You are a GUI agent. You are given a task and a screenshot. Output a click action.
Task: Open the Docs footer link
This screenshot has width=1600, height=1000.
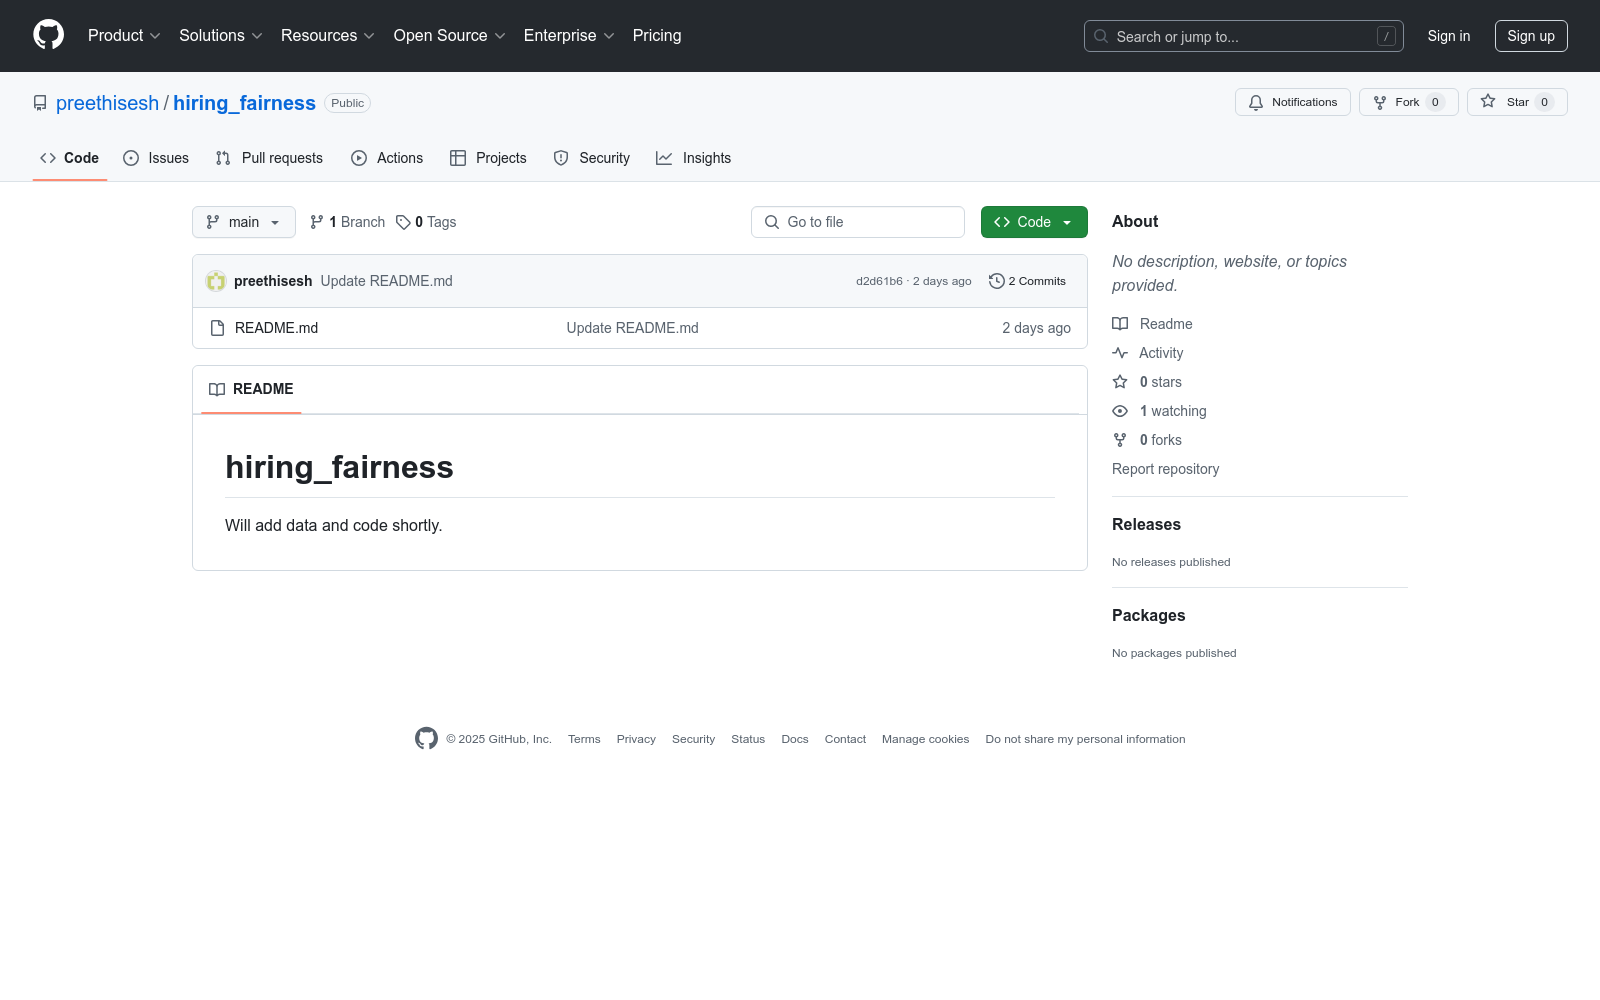795,739
